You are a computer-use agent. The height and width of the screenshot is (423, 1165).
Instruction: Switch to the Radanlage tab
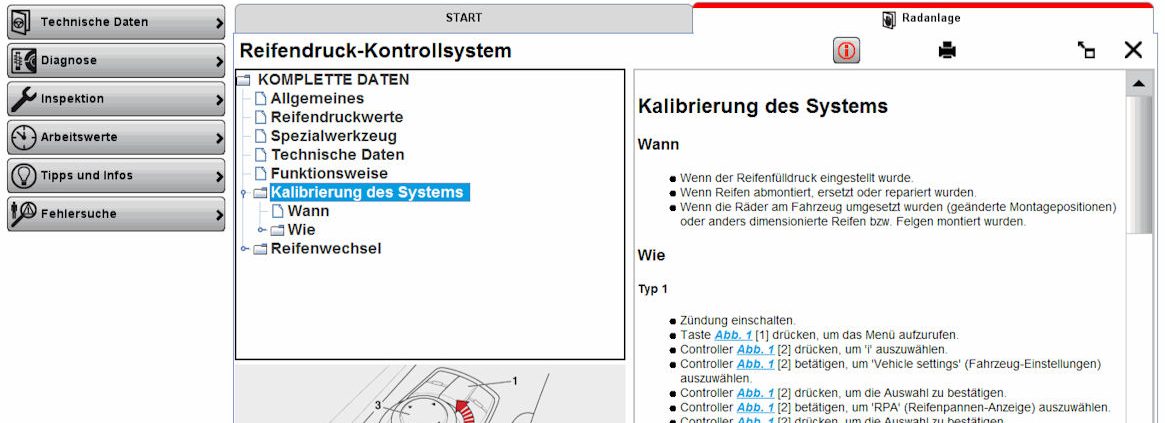921,19
